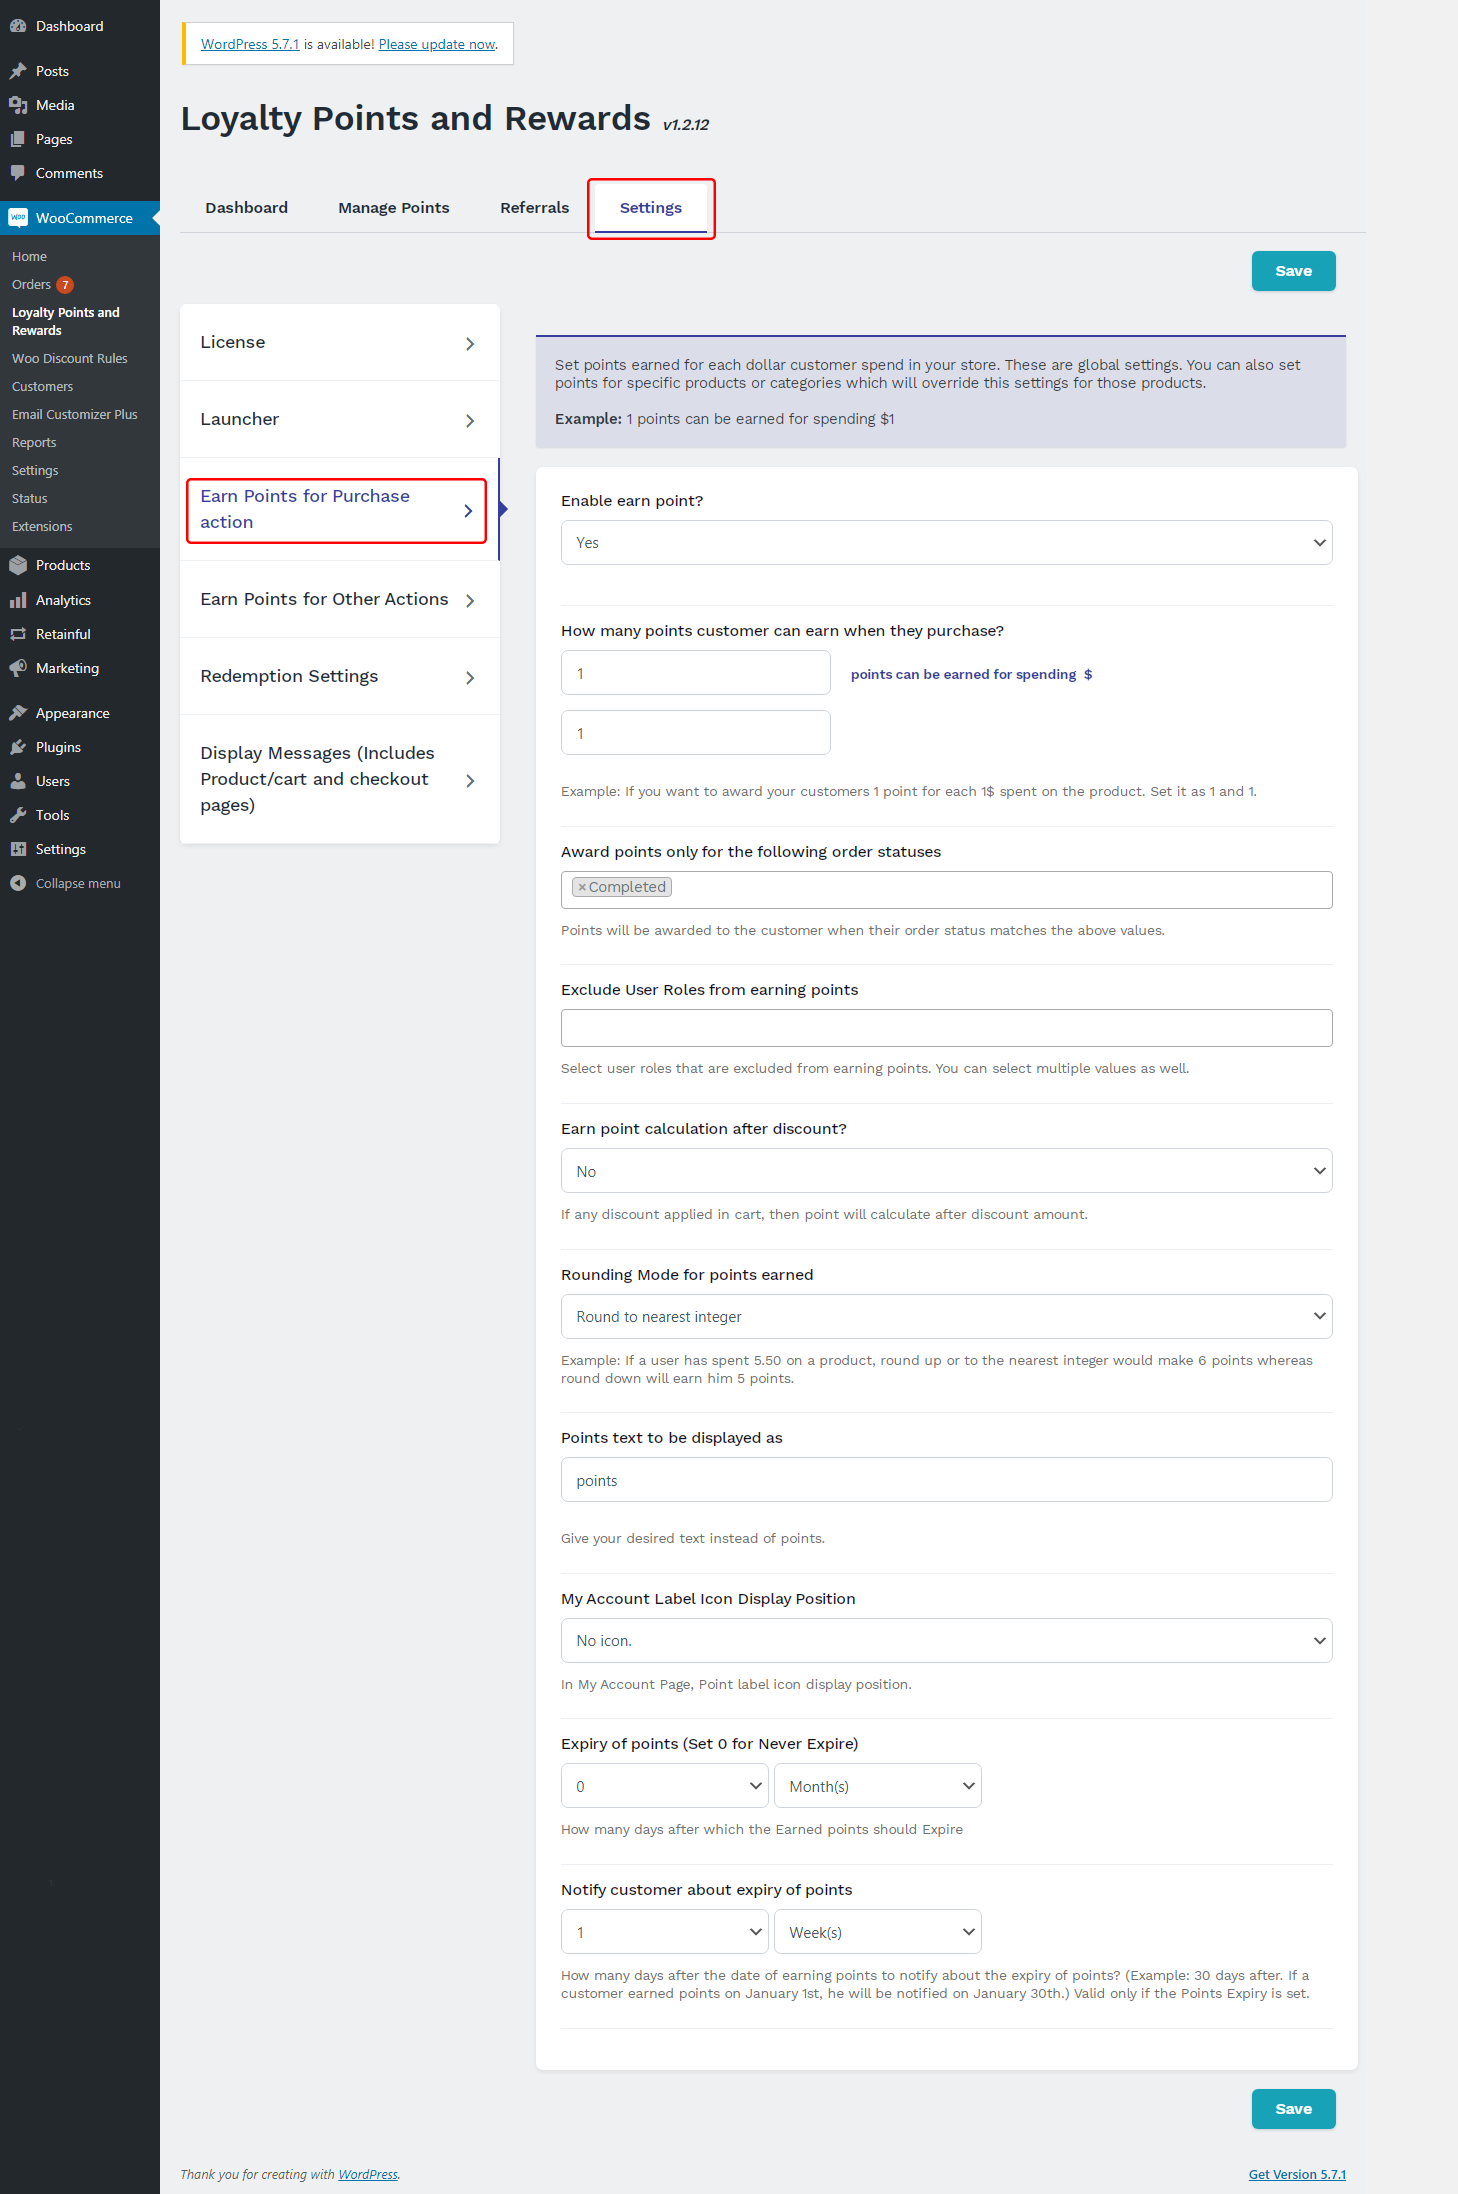Click the Products box icon
This screenshot has width=1458, height=2194.
[18, 565]
